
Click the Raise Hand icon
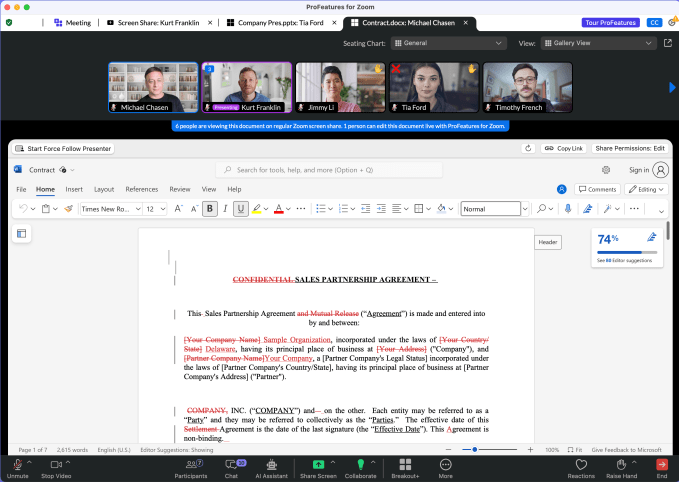click(x=620, y=464)
